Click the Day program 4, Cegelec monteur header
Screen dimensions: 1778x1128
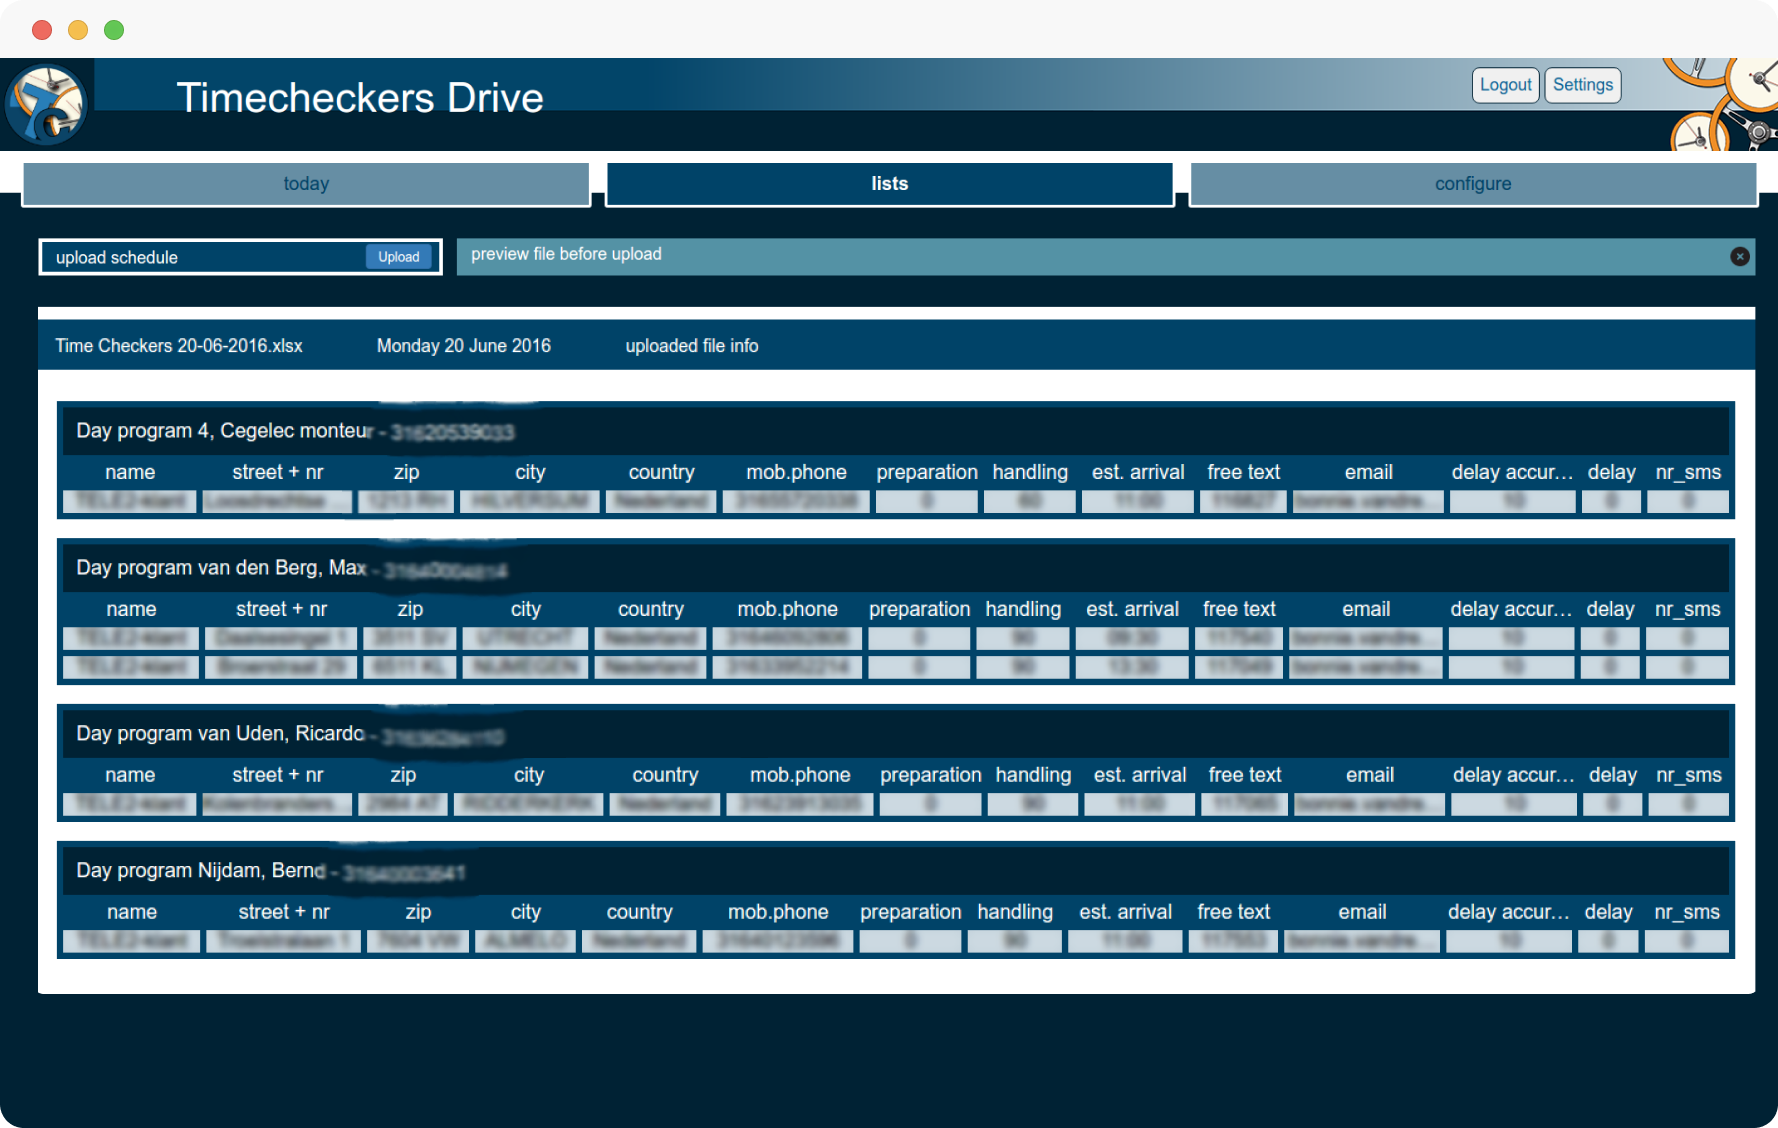pos(222,430)
